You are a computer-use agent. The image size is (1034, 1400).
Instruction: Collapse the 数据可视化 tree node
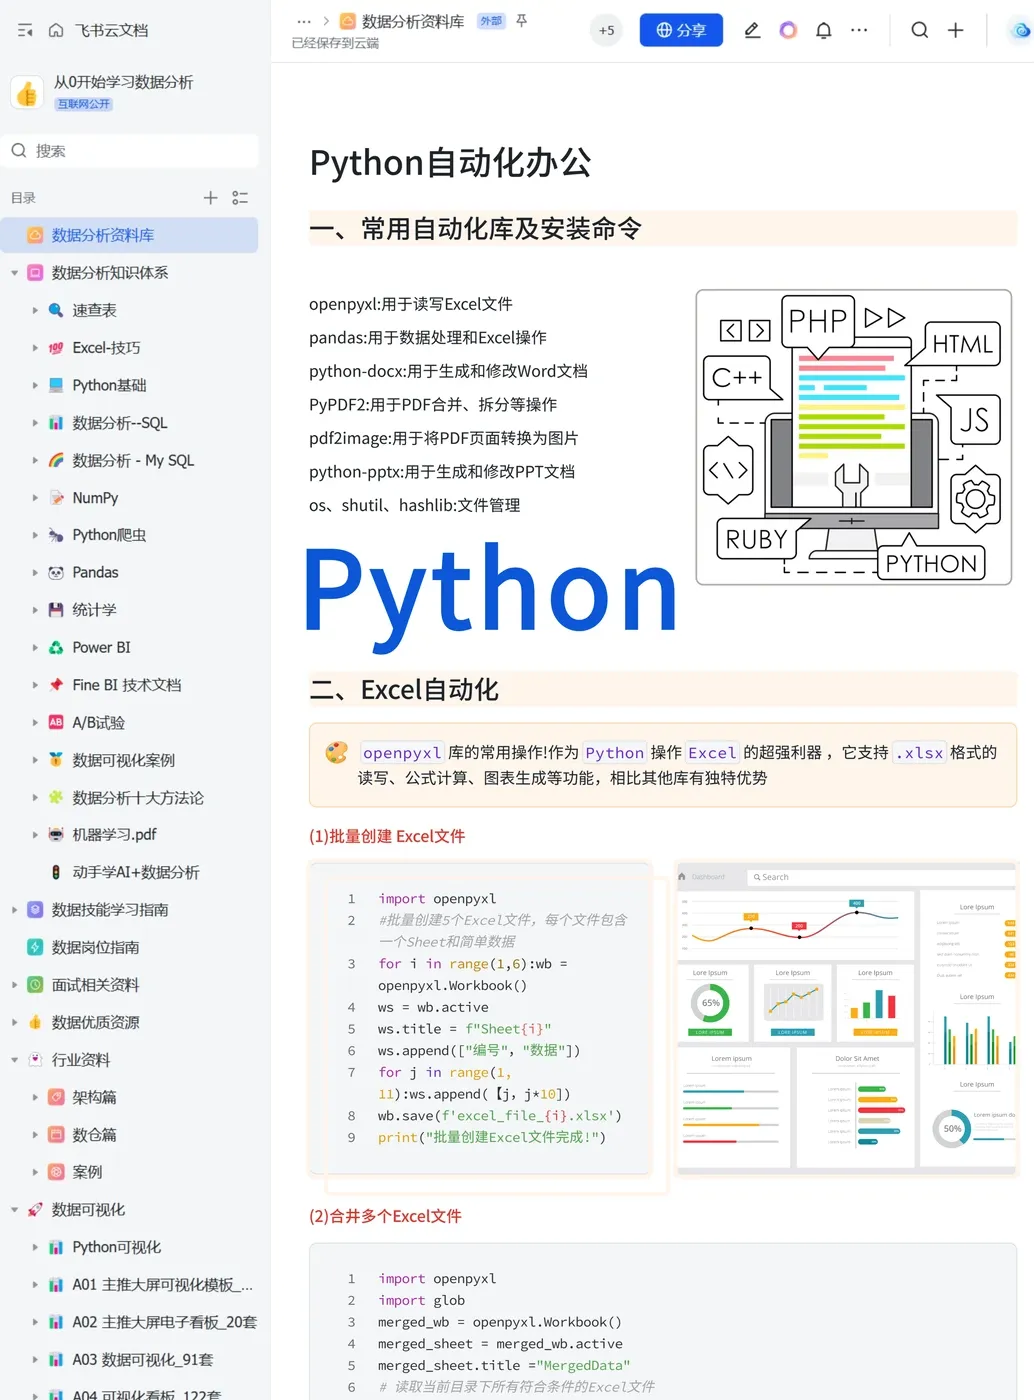(x=14, y=1209)
